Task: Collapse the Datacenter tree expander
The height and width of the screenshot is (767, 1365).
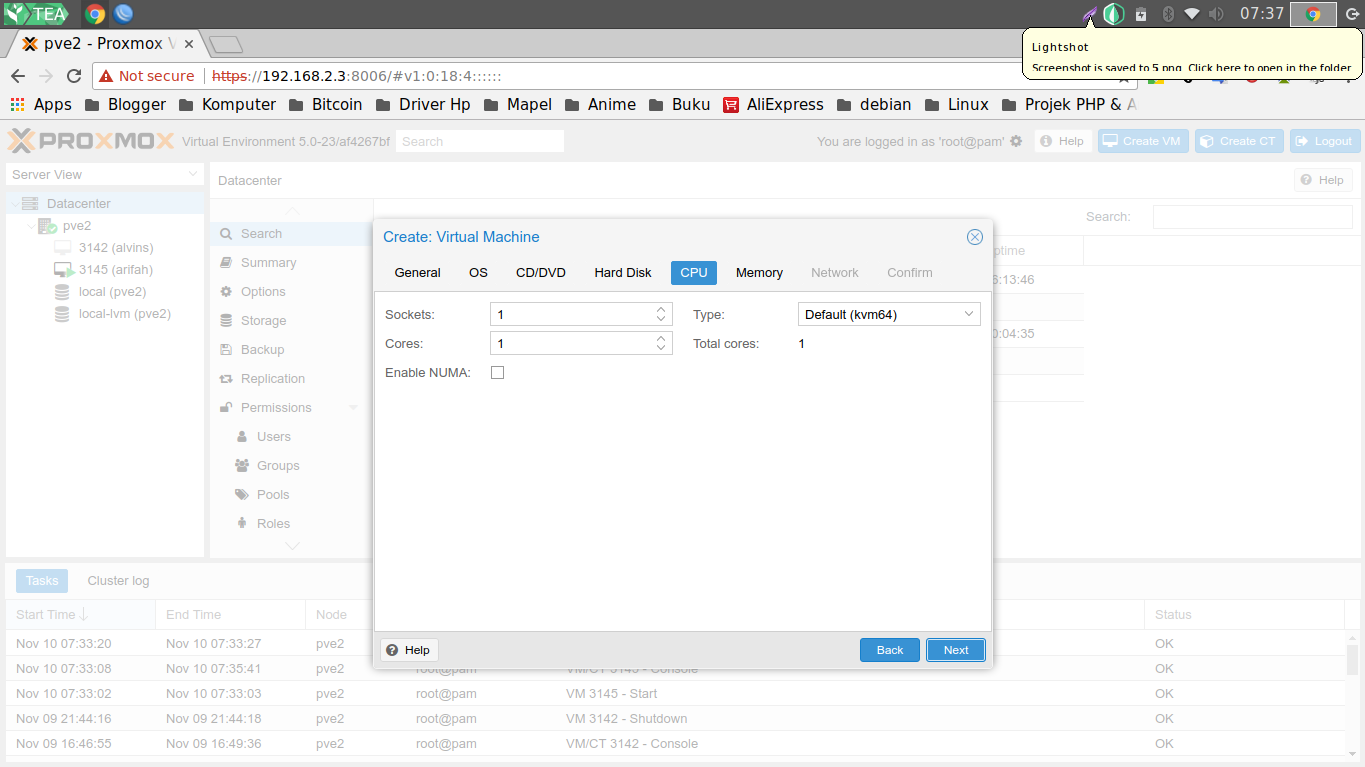Action: pyautogui.click(x=14, y=204)
